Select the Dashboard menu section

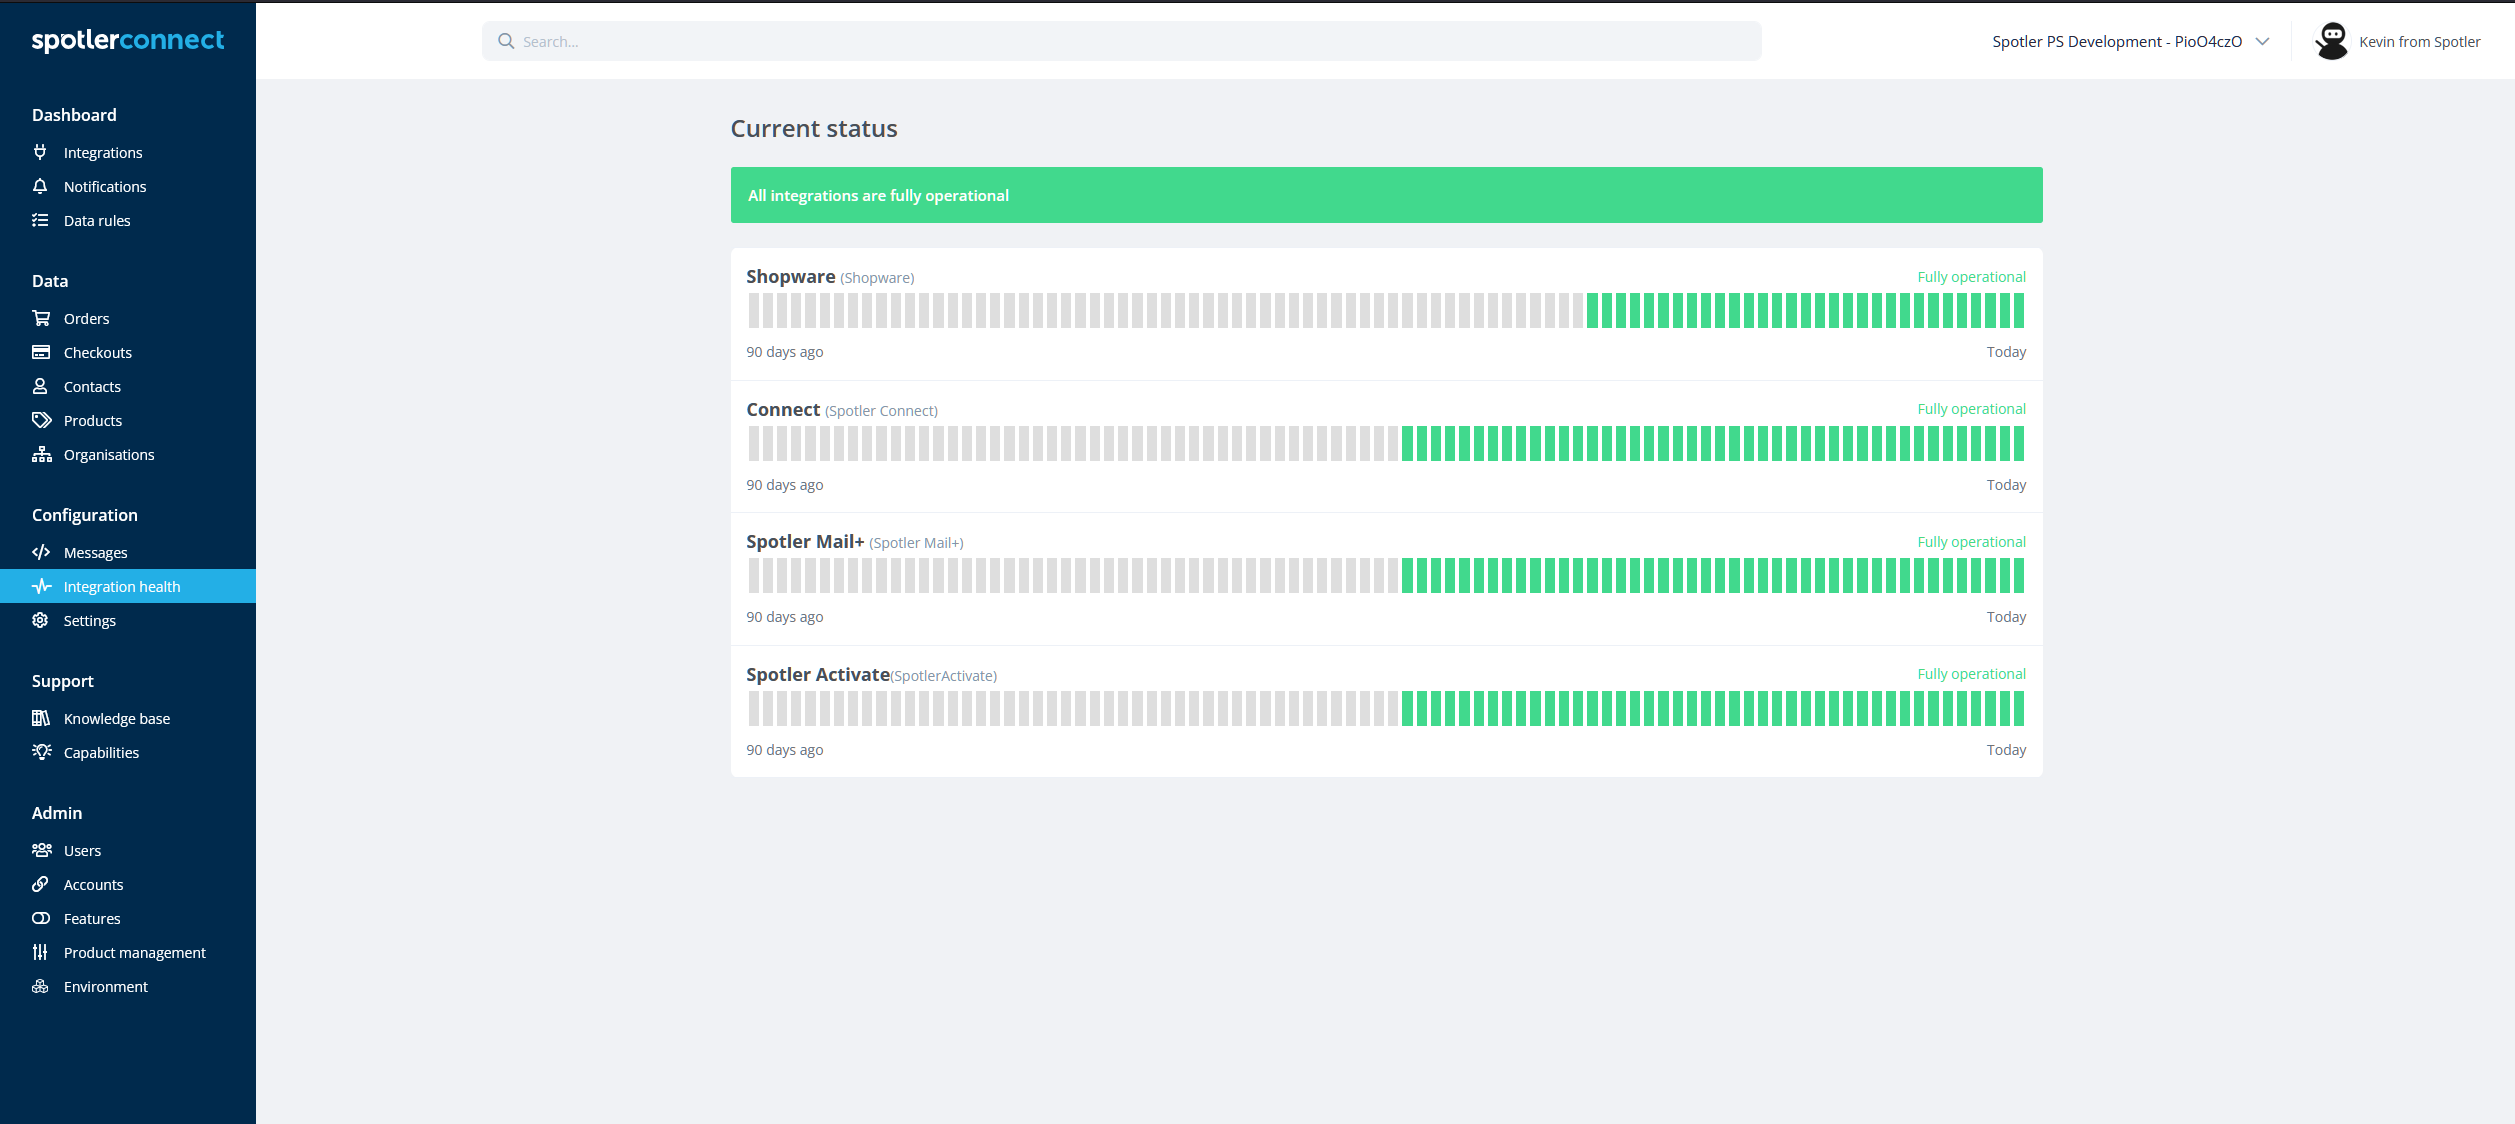(x=74, y=115)
